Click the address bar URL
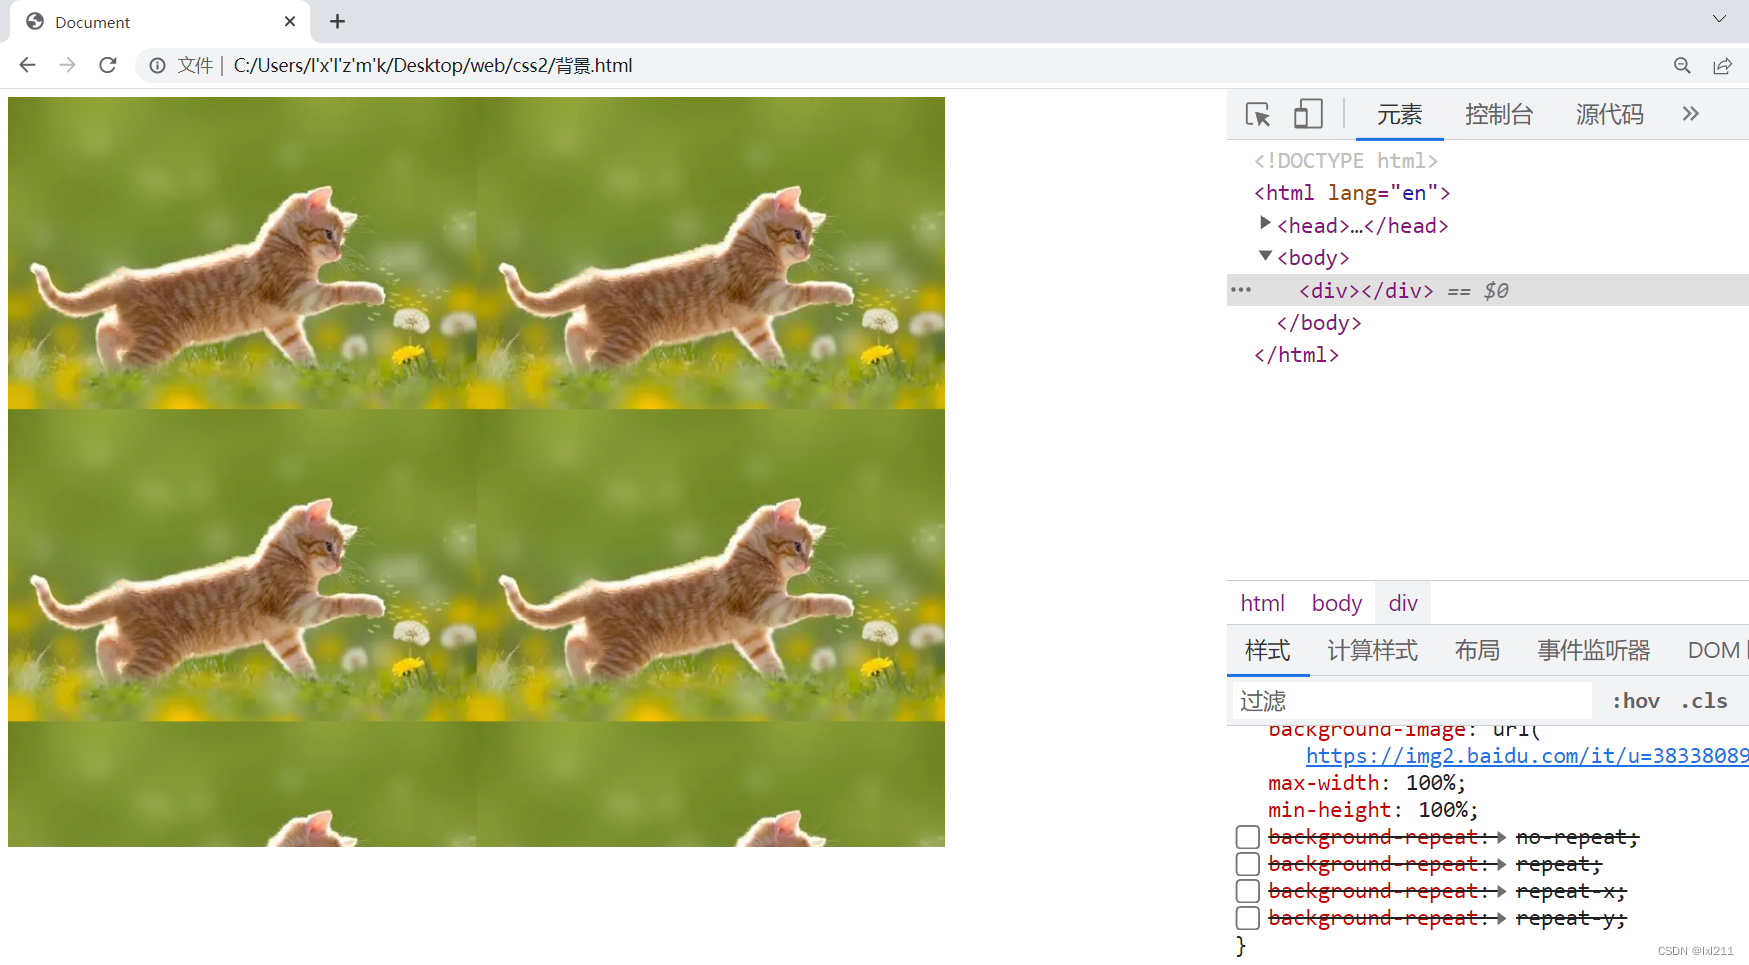 click(x=433, y=65)
